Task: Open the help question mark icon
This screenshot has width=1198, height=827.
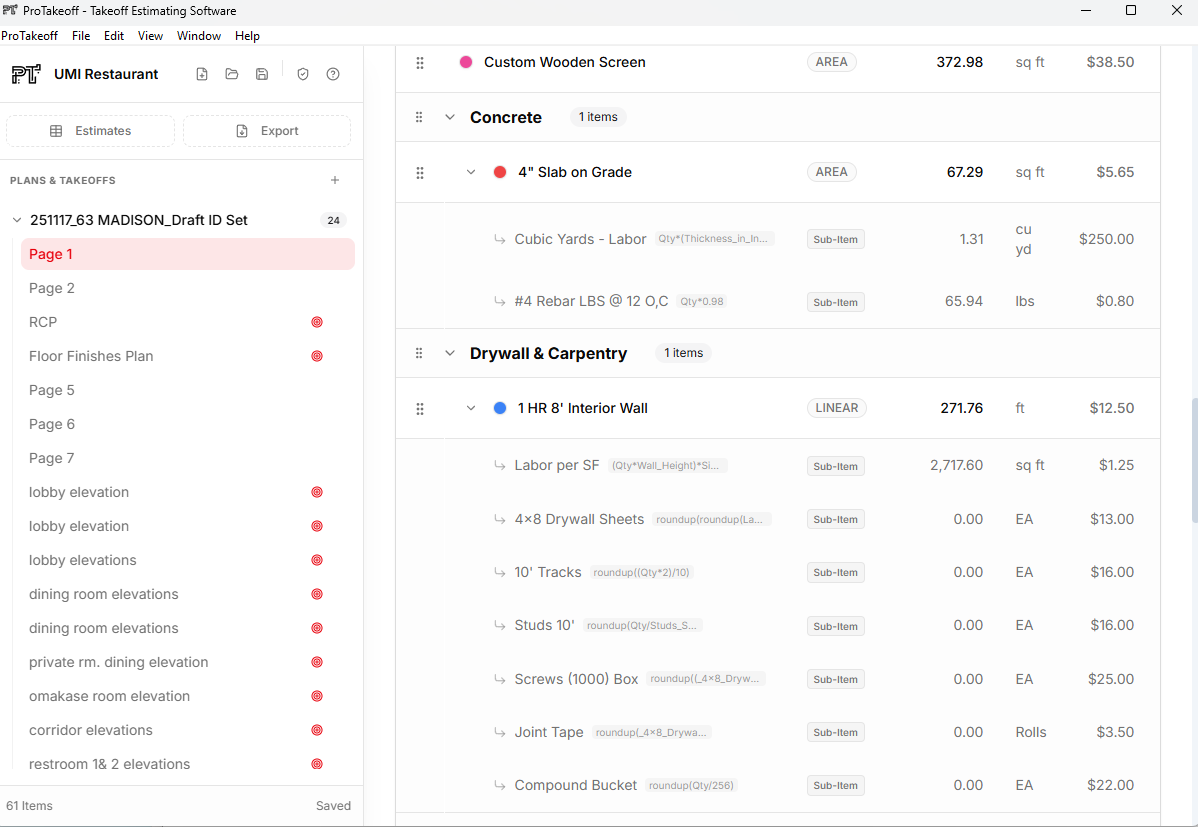Action: (333, 74)
